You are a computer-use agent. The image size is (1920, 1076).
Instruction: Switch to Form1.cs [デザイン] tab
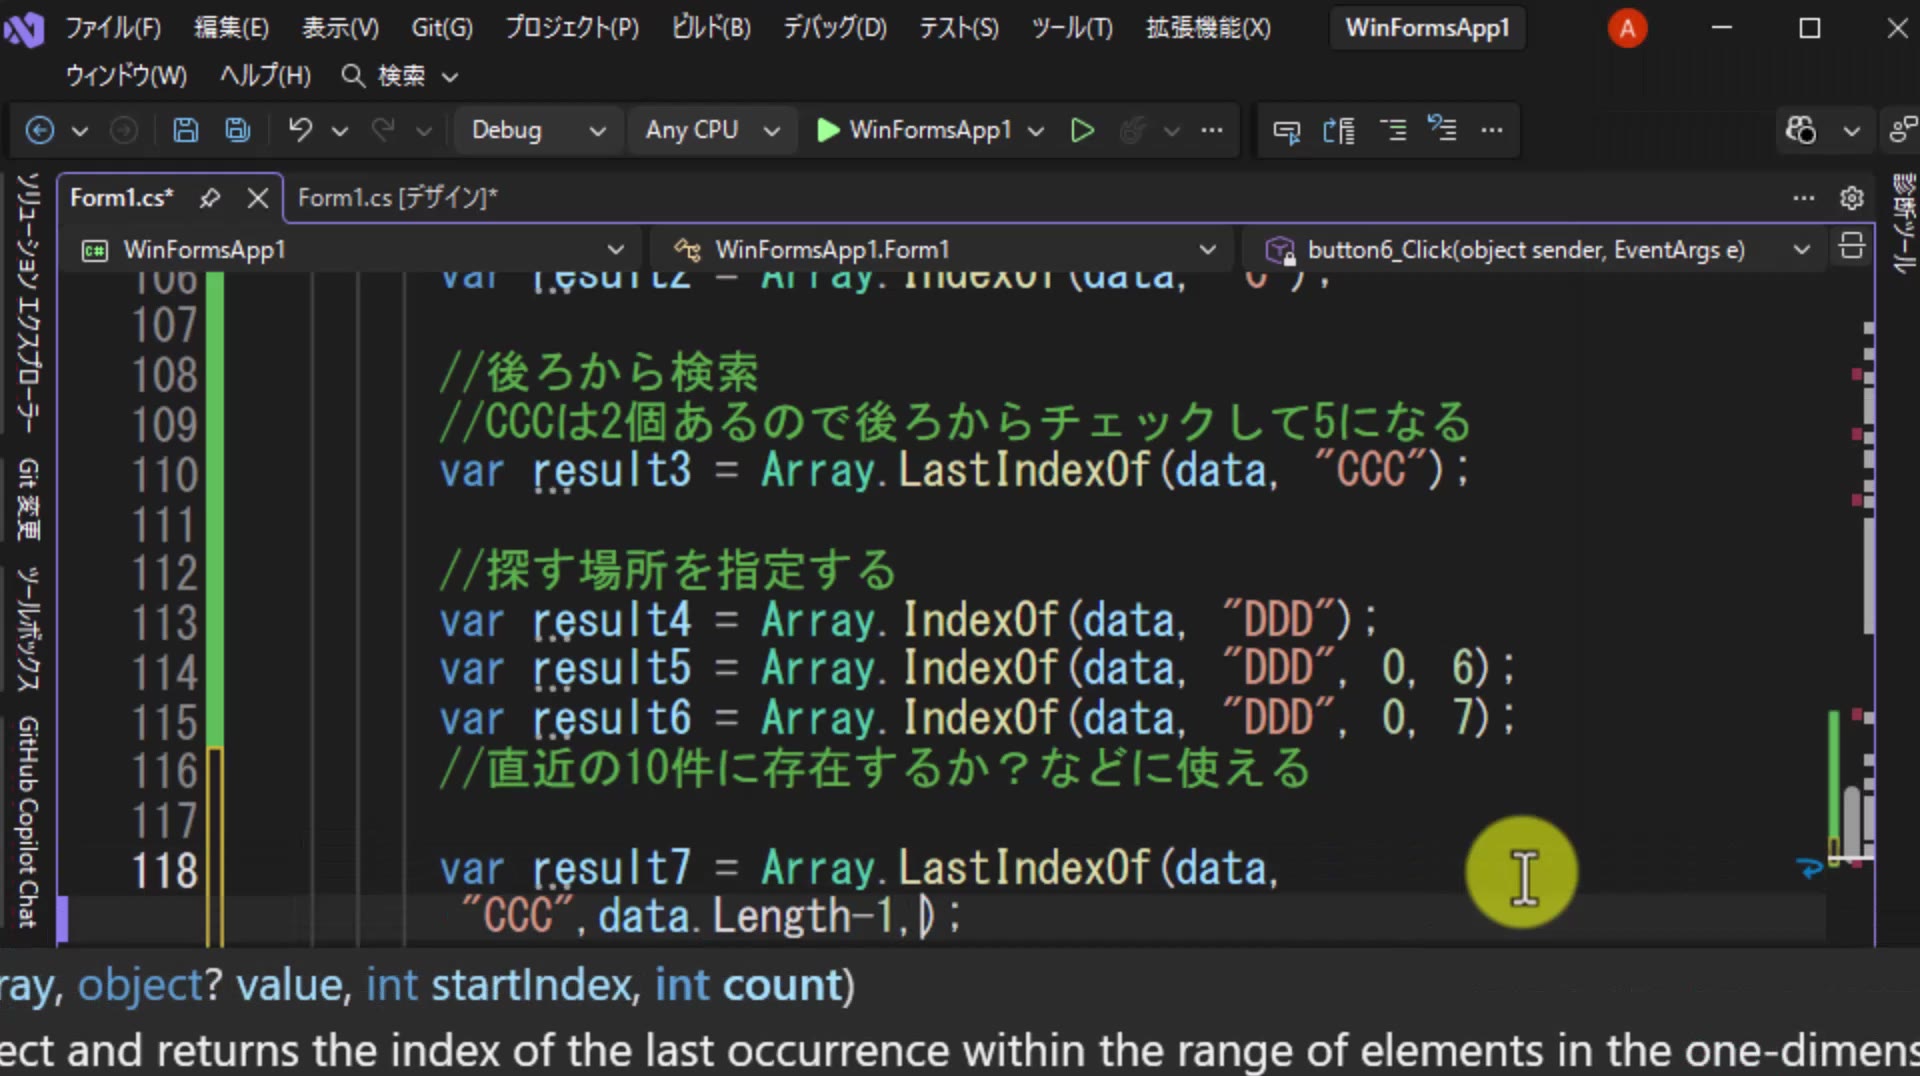click(x=397, y=198)
